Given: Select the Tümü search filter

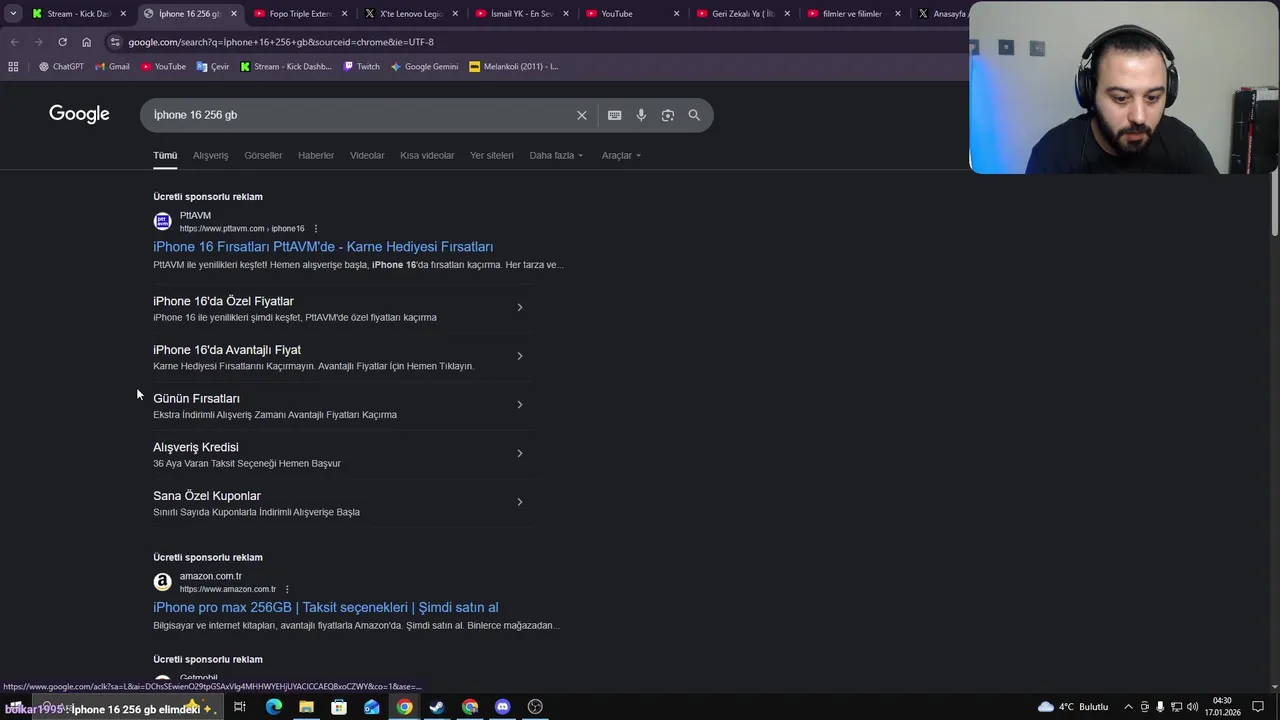Looking at the screenshot, I should pyautogui.click(x=165, y=155).
